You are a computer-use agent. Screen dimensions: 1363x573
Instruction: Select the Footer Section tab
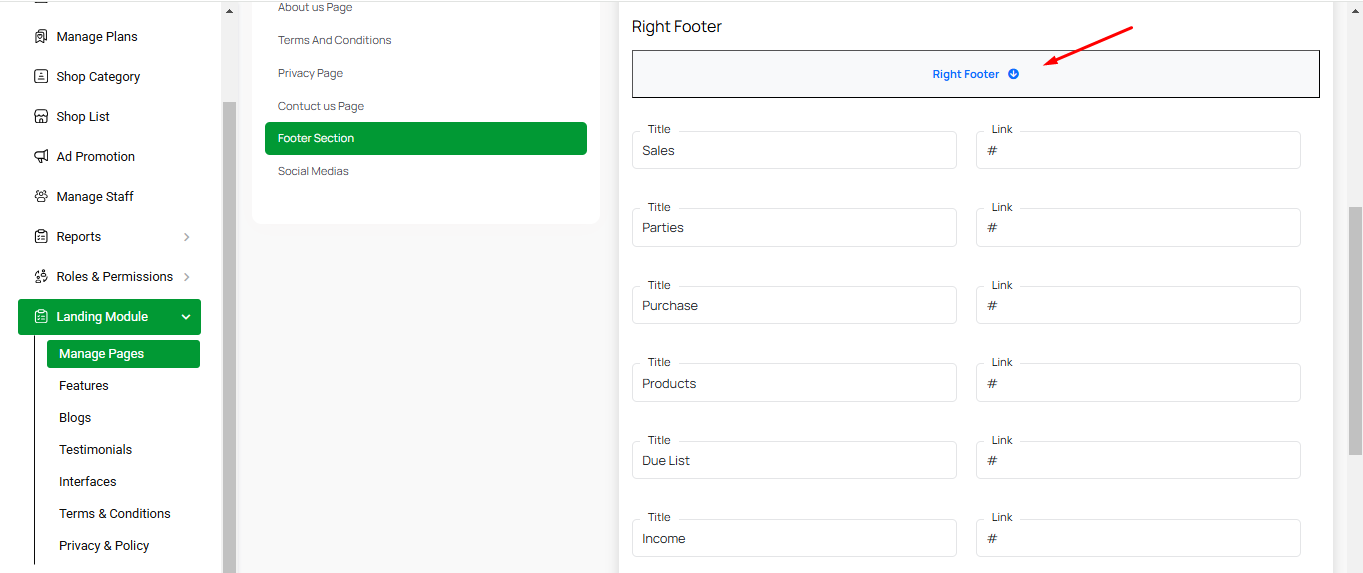click(425, 138)
